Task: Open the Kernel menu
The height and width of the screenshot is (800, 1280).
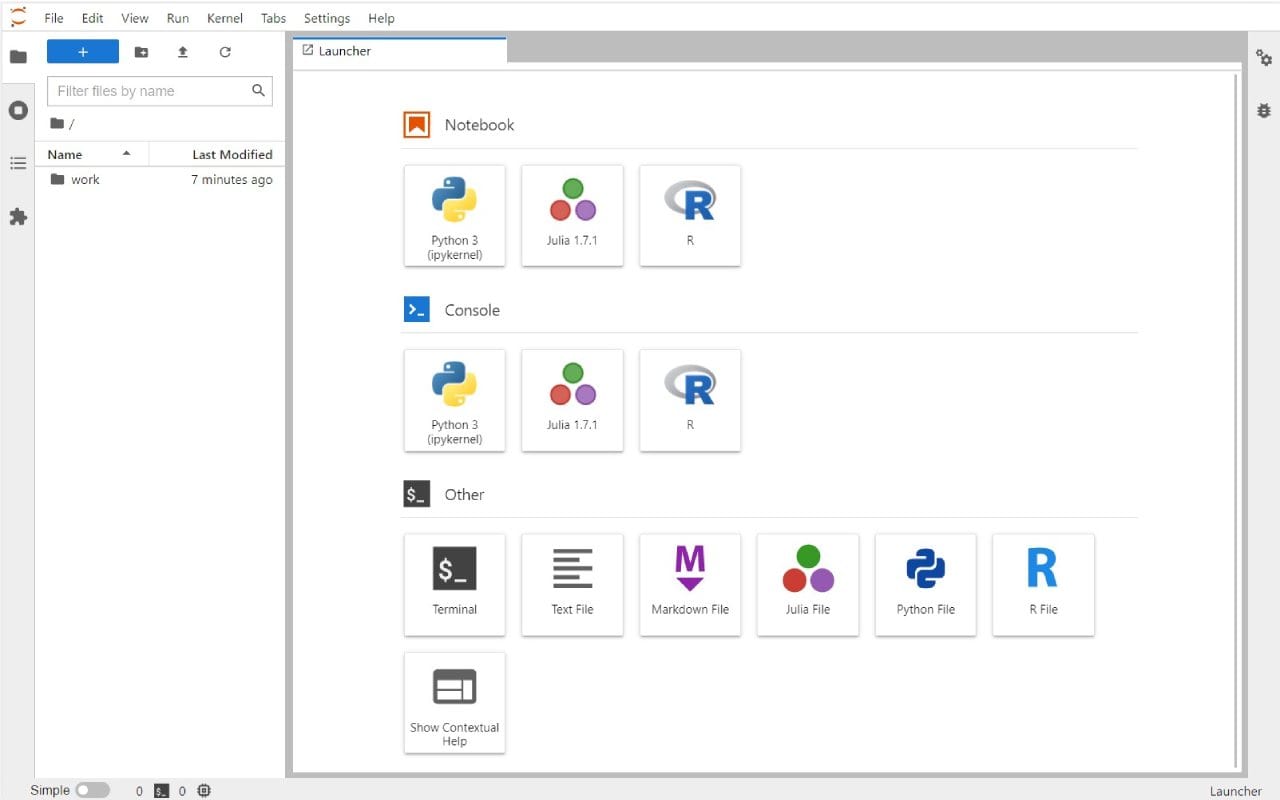Action: point(224,17)
